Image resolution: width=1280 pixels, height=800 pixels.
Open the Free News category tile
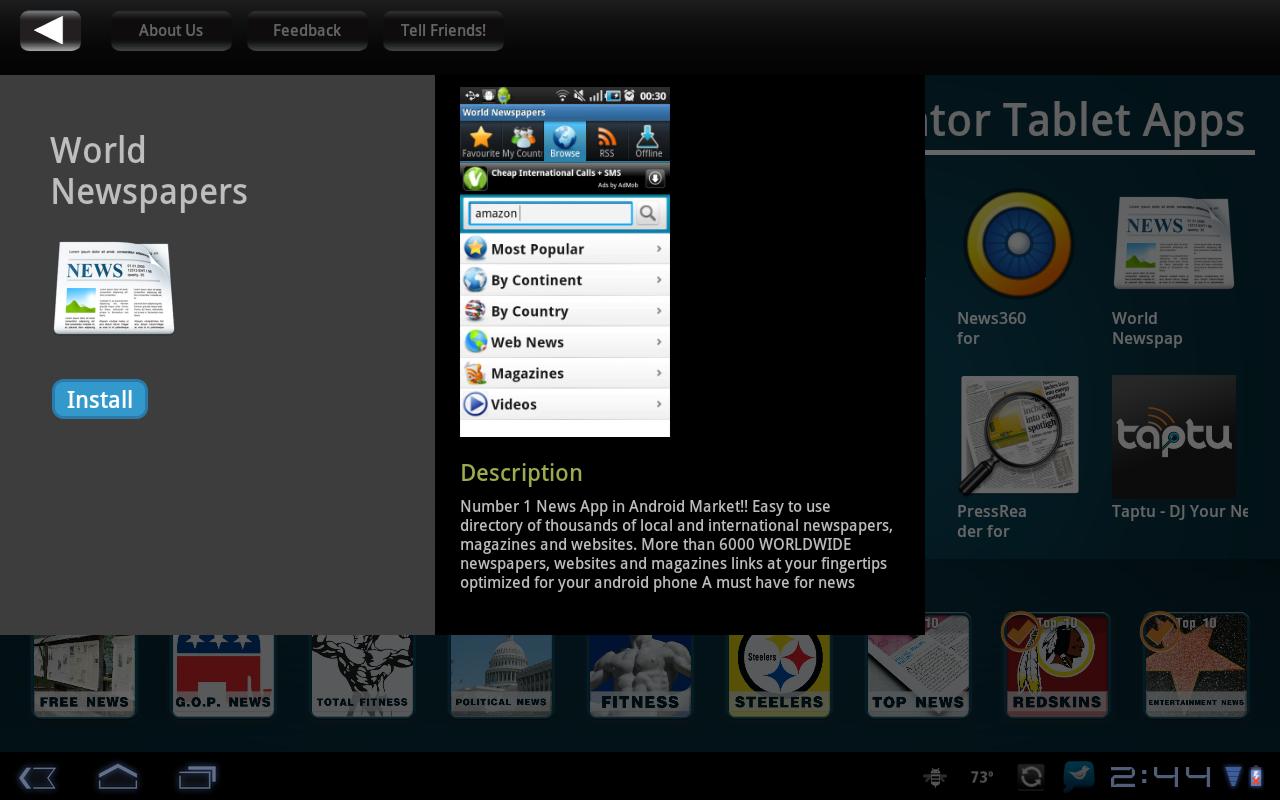point(84,674)
